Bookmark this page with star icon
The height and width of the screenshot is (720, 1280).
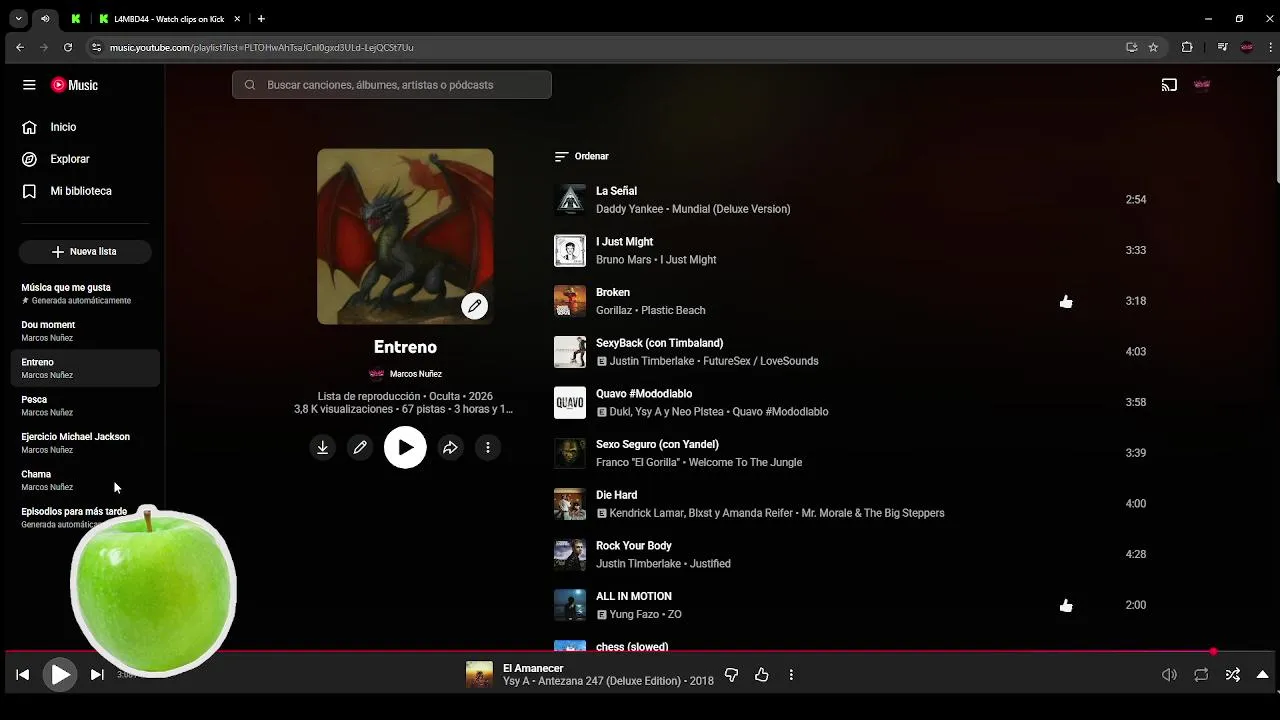pyautogui.click(x=1153, y=47)
